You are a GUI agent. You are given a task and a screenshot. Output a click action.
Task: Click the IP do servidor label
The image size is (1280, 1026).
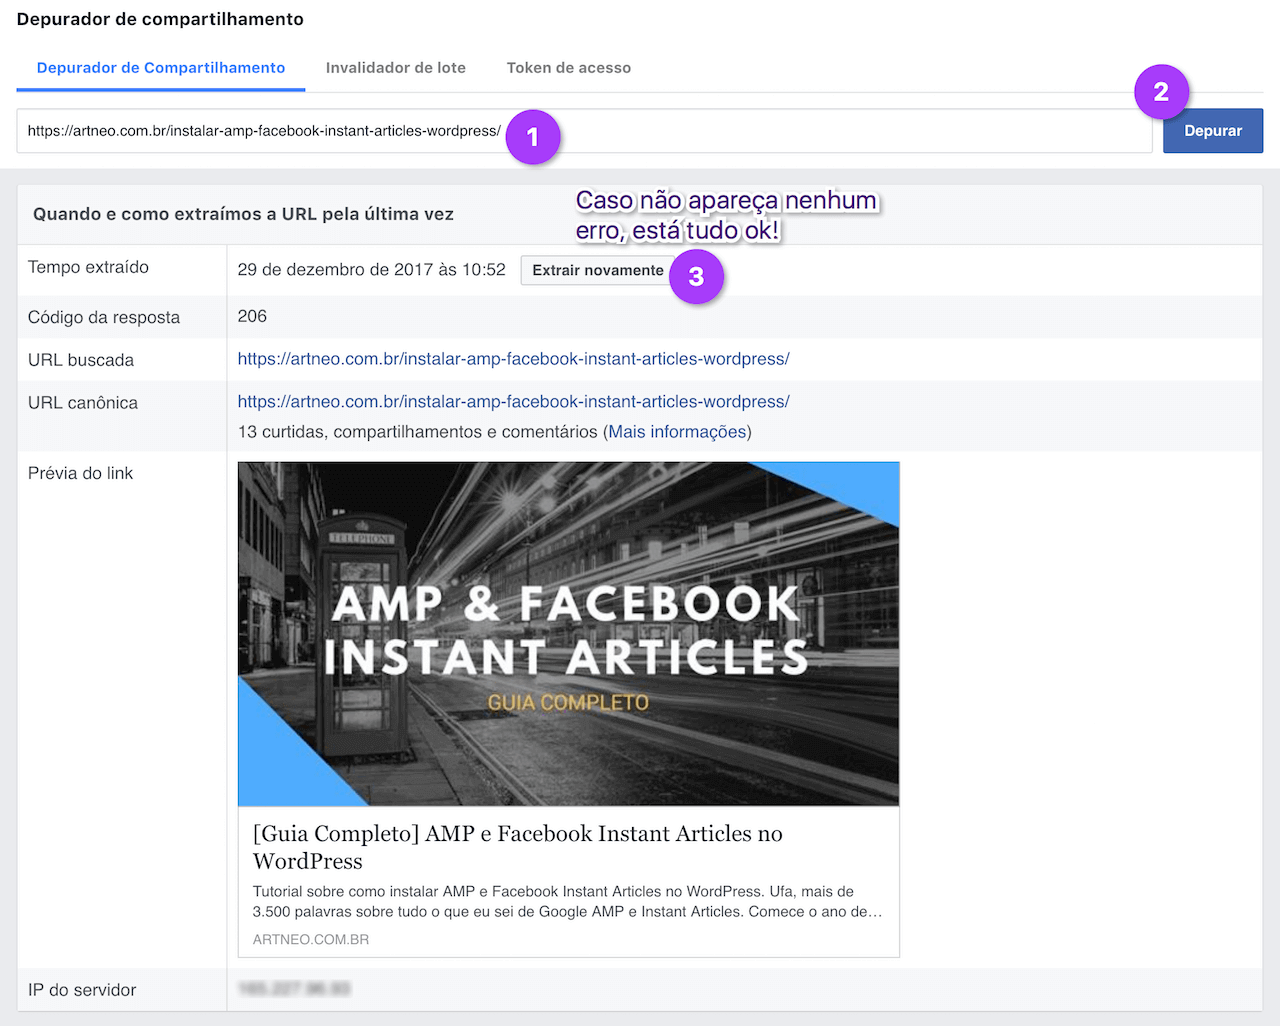82,990
